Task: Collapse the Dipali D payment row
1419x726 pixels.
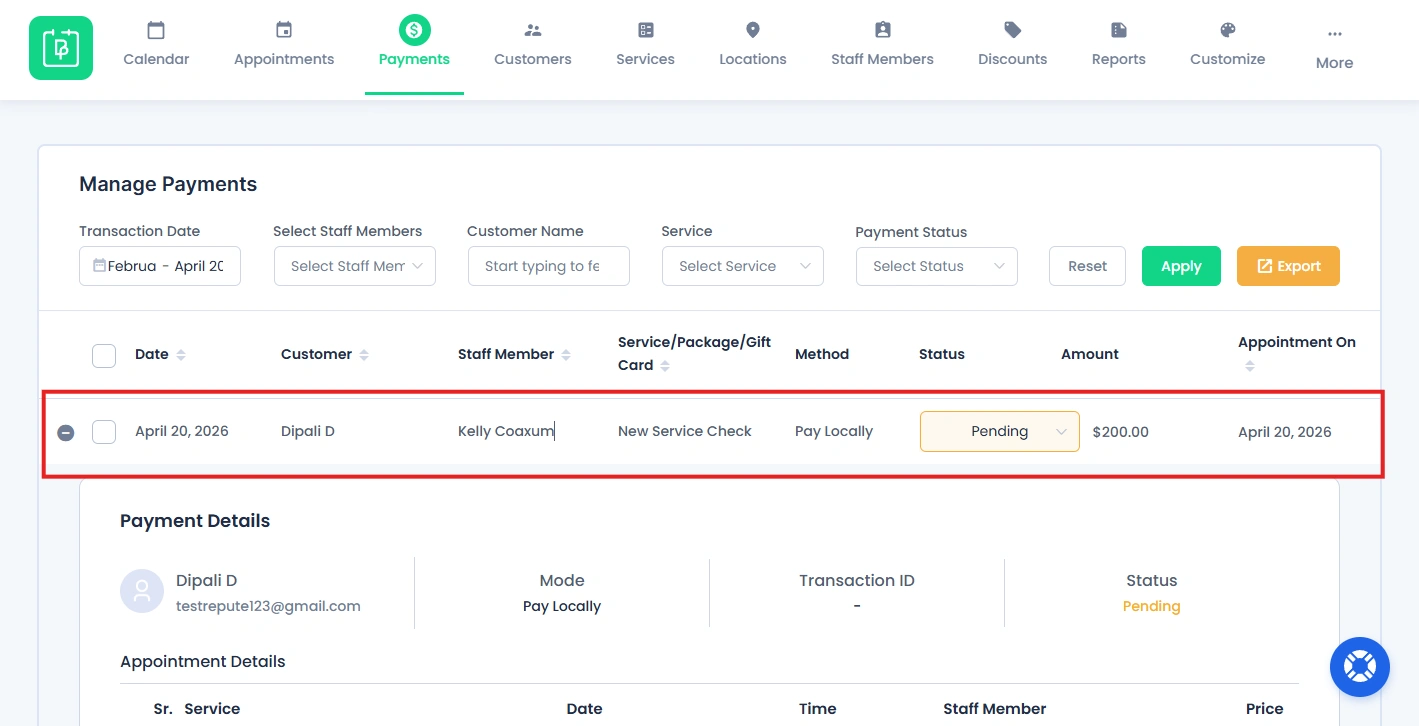Action: 66,433
